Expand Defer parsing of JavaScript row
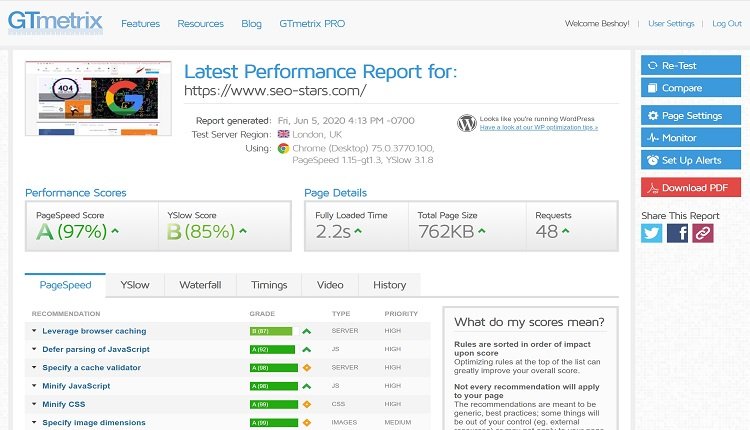 (x=96, y=349)
